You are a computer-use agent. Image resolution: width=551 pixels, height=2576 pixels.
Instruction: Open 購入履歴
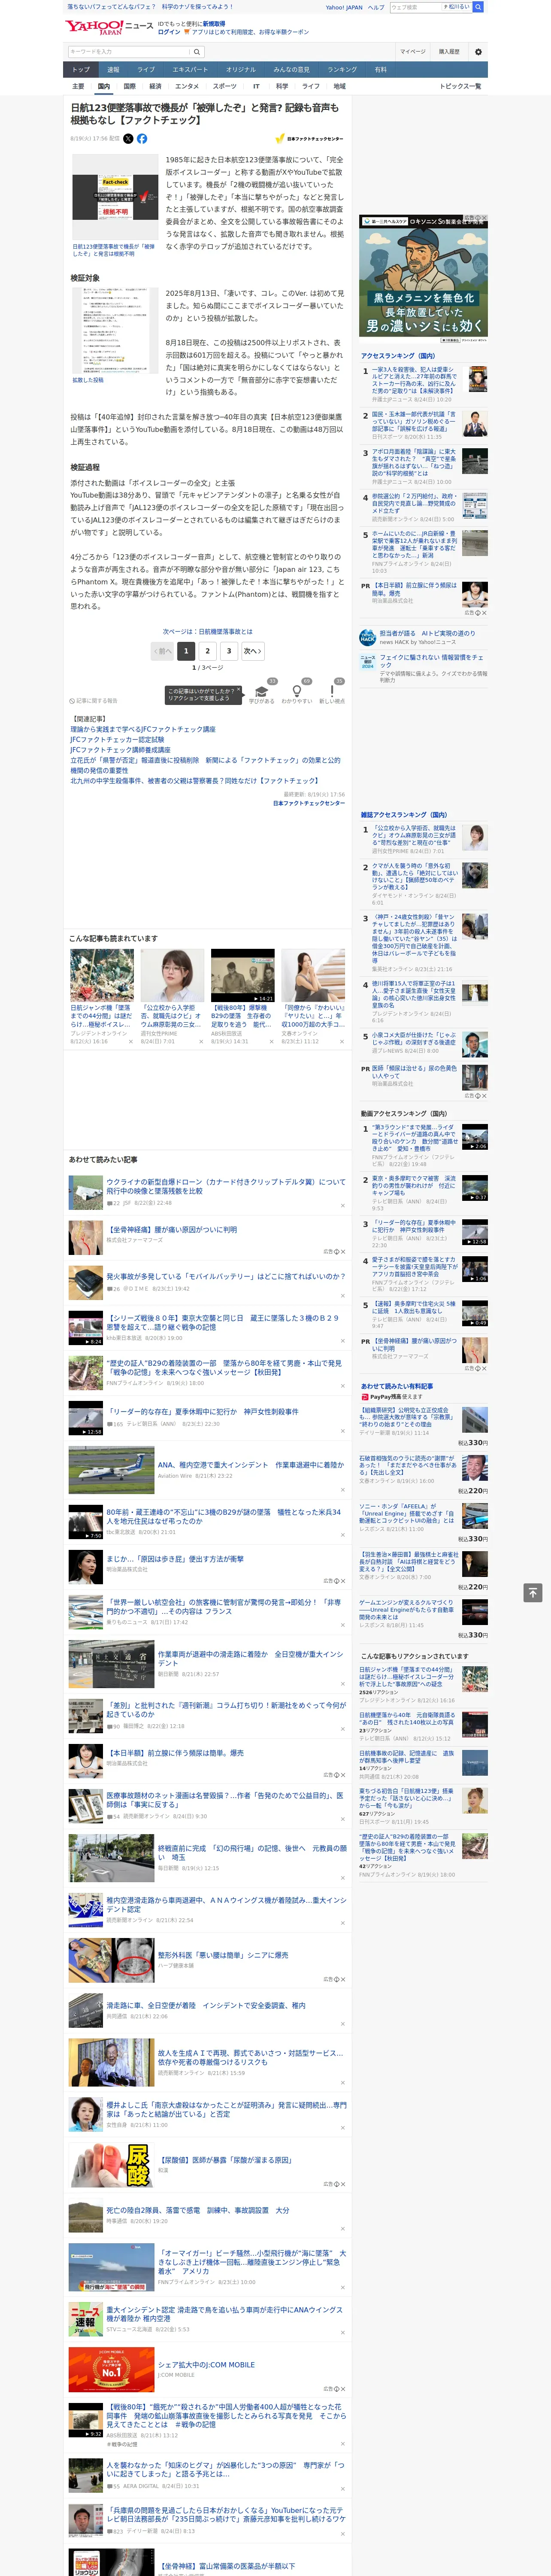[x=449, y=52]
